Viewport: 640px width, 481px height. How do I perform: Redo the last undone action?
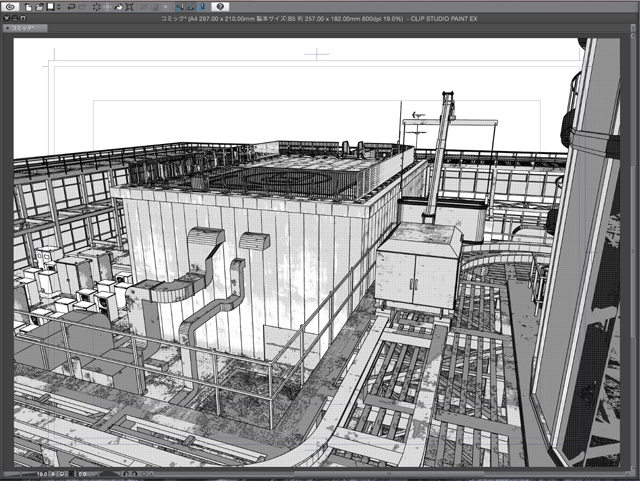82,7
